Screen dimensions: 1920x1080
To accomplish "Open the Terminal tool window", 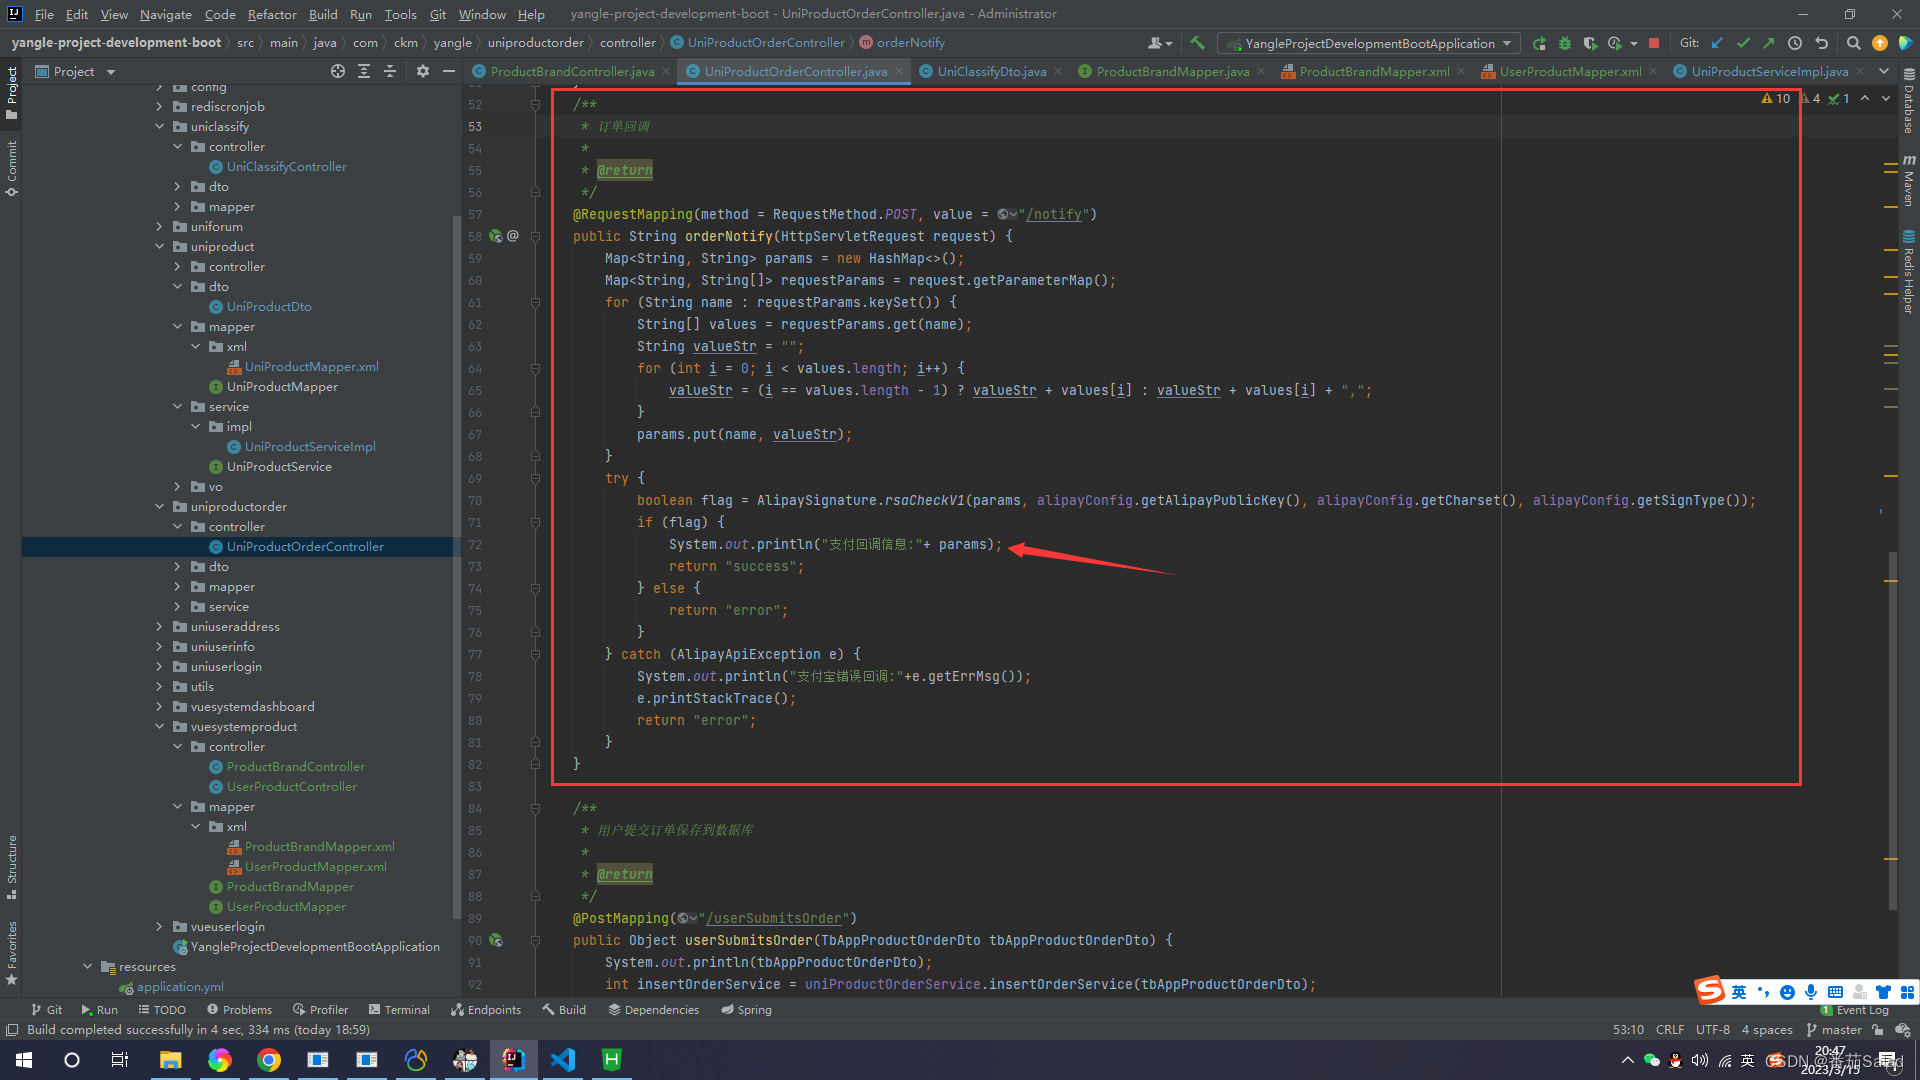I will (399, 1010).
